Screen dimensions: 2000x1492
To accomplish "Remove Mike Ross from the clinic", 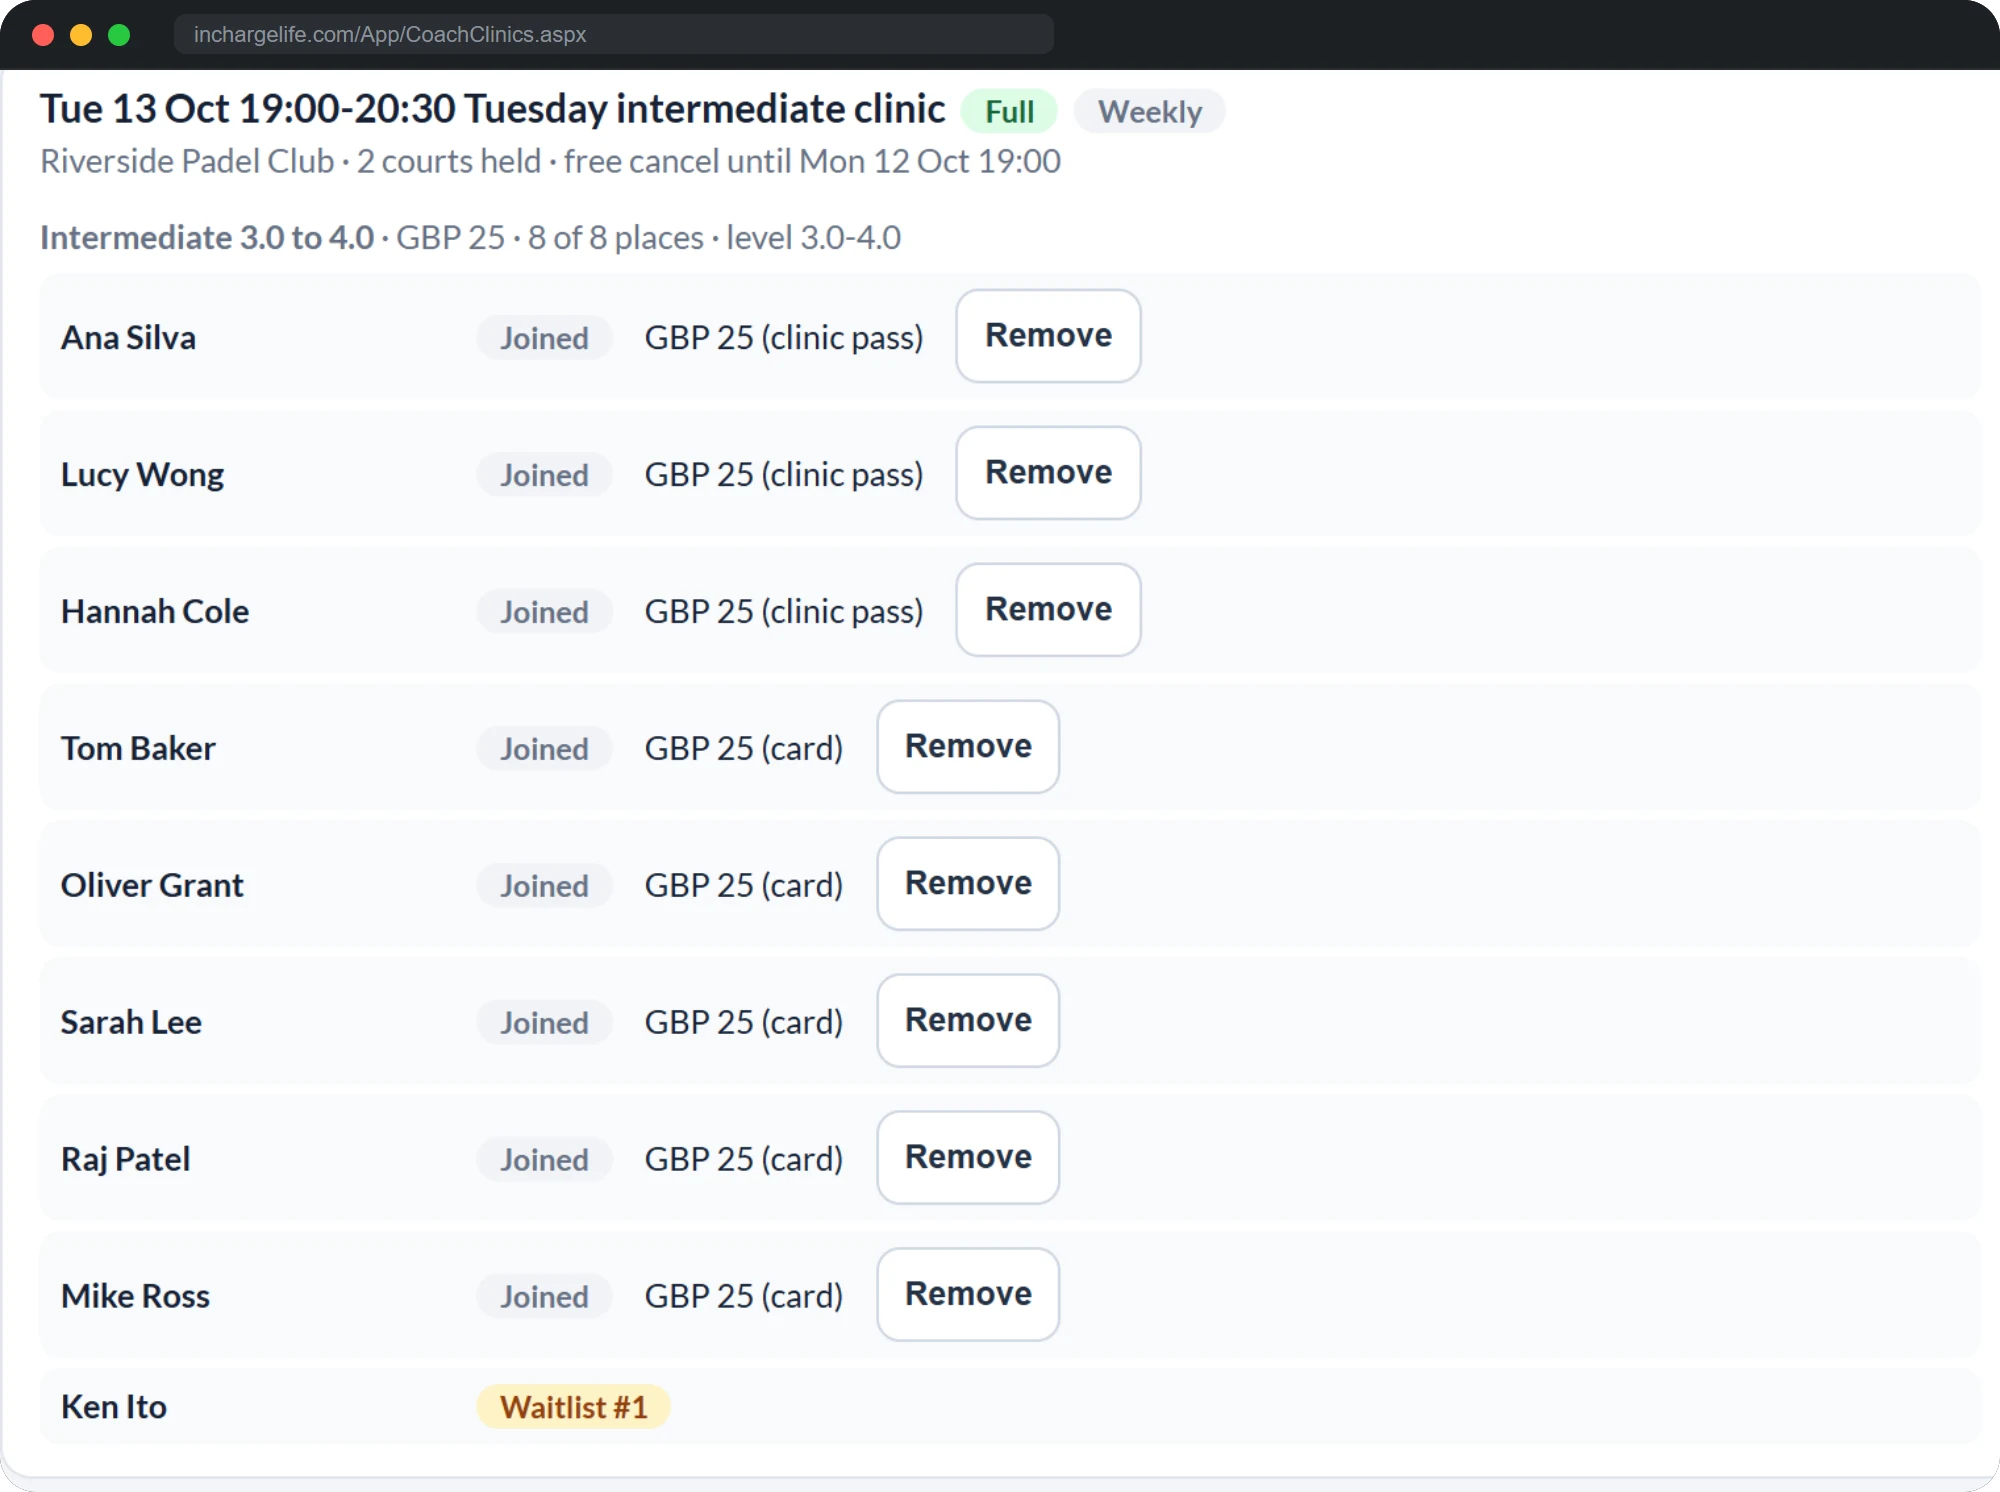I will coord(968,1295).
